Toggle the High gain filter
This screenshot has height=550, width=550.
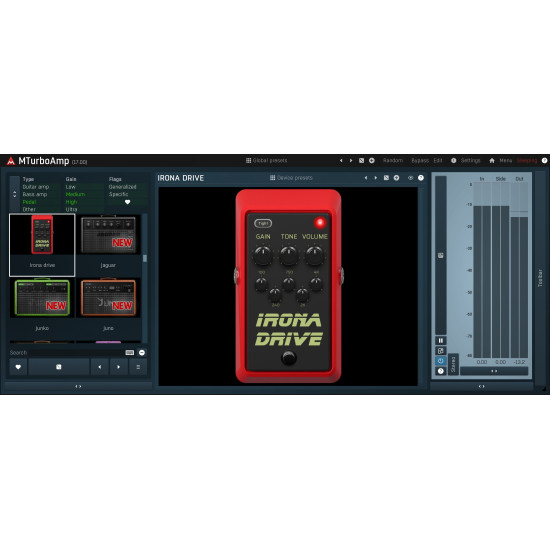pyautogui.click(x=71, y=202)
